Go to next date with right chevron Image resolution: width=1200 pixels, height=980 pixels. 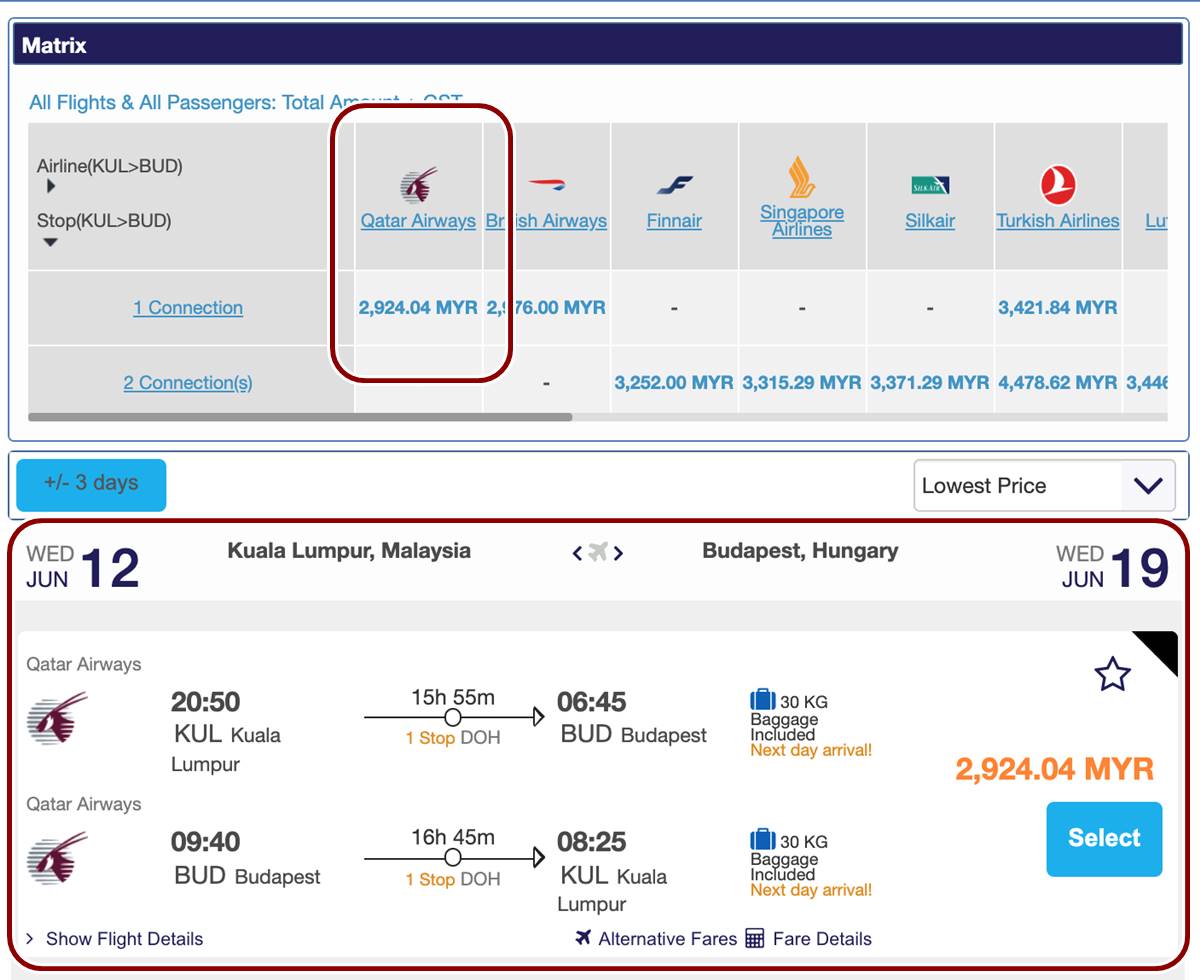[619, 553]
